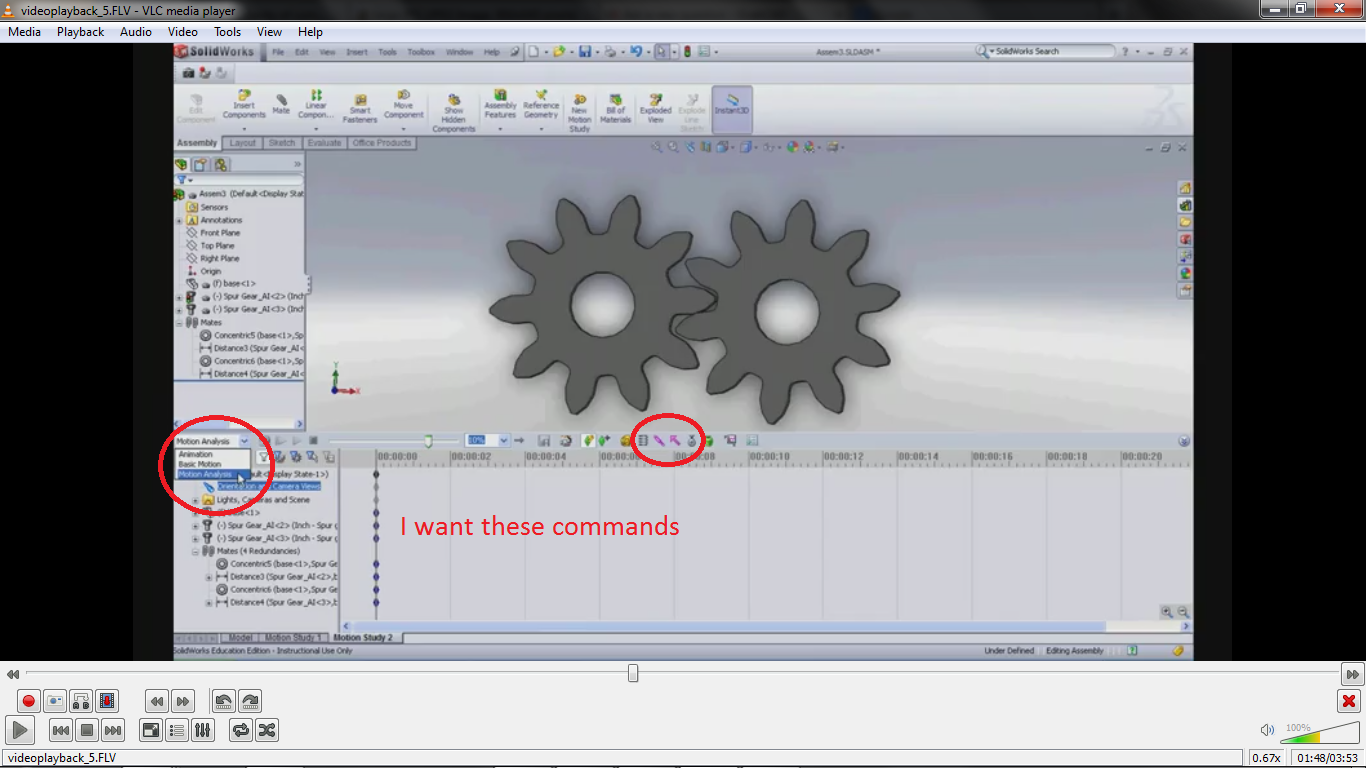This screenshot has width=1366, height=768.
Task: Click the Move Component tool
Action: click(404, 108)
